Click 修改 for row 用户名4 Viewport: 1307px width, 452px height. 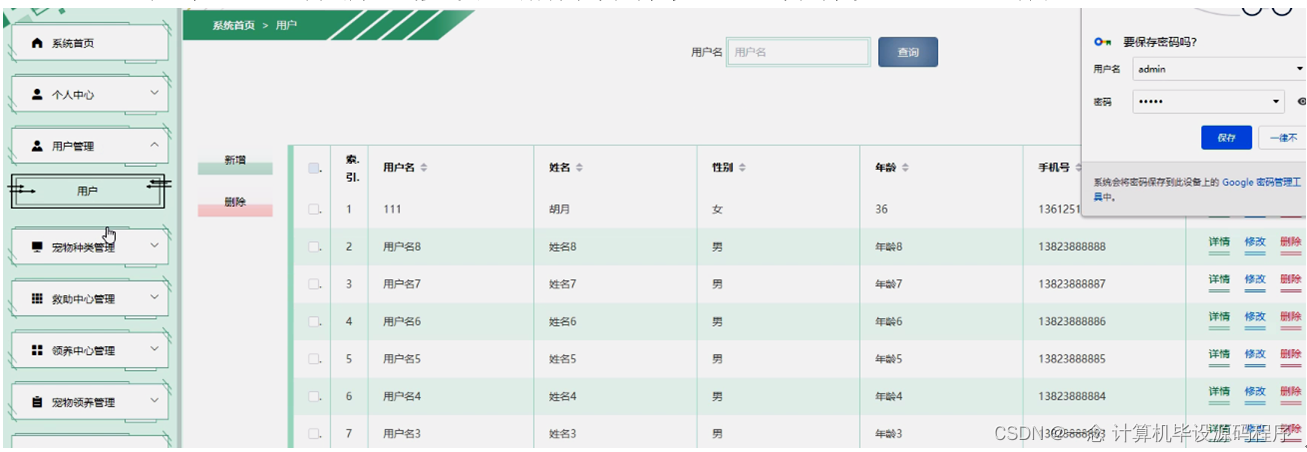[x=1255, y=392]
